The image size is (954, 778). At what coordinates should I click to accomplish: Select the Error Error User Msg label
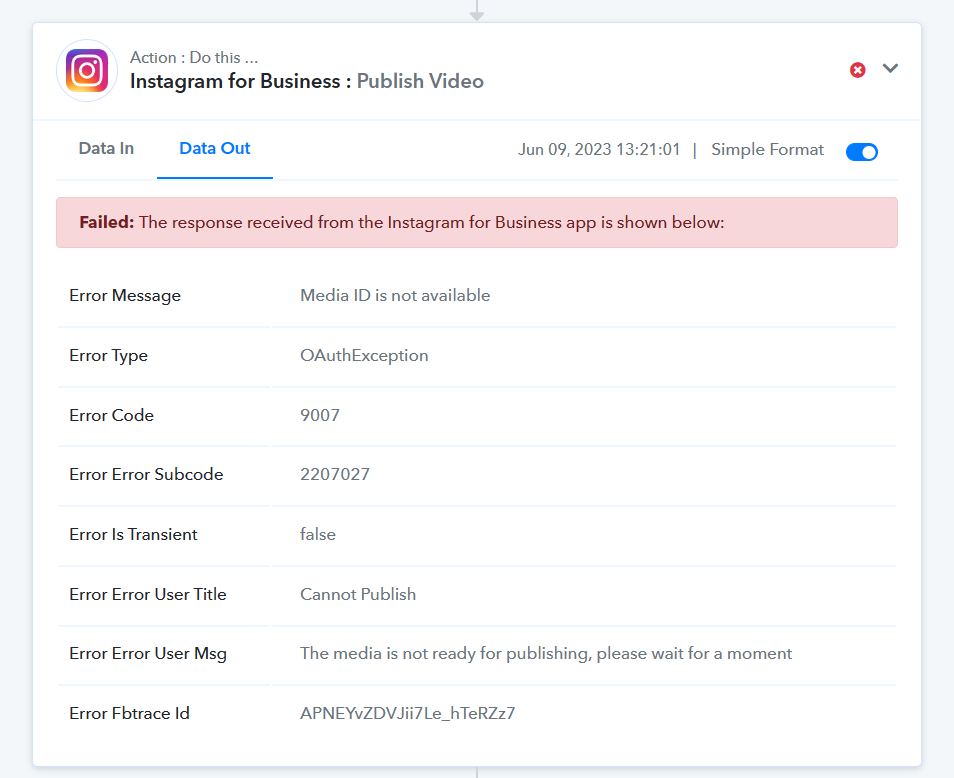click(x=148, y=653)
